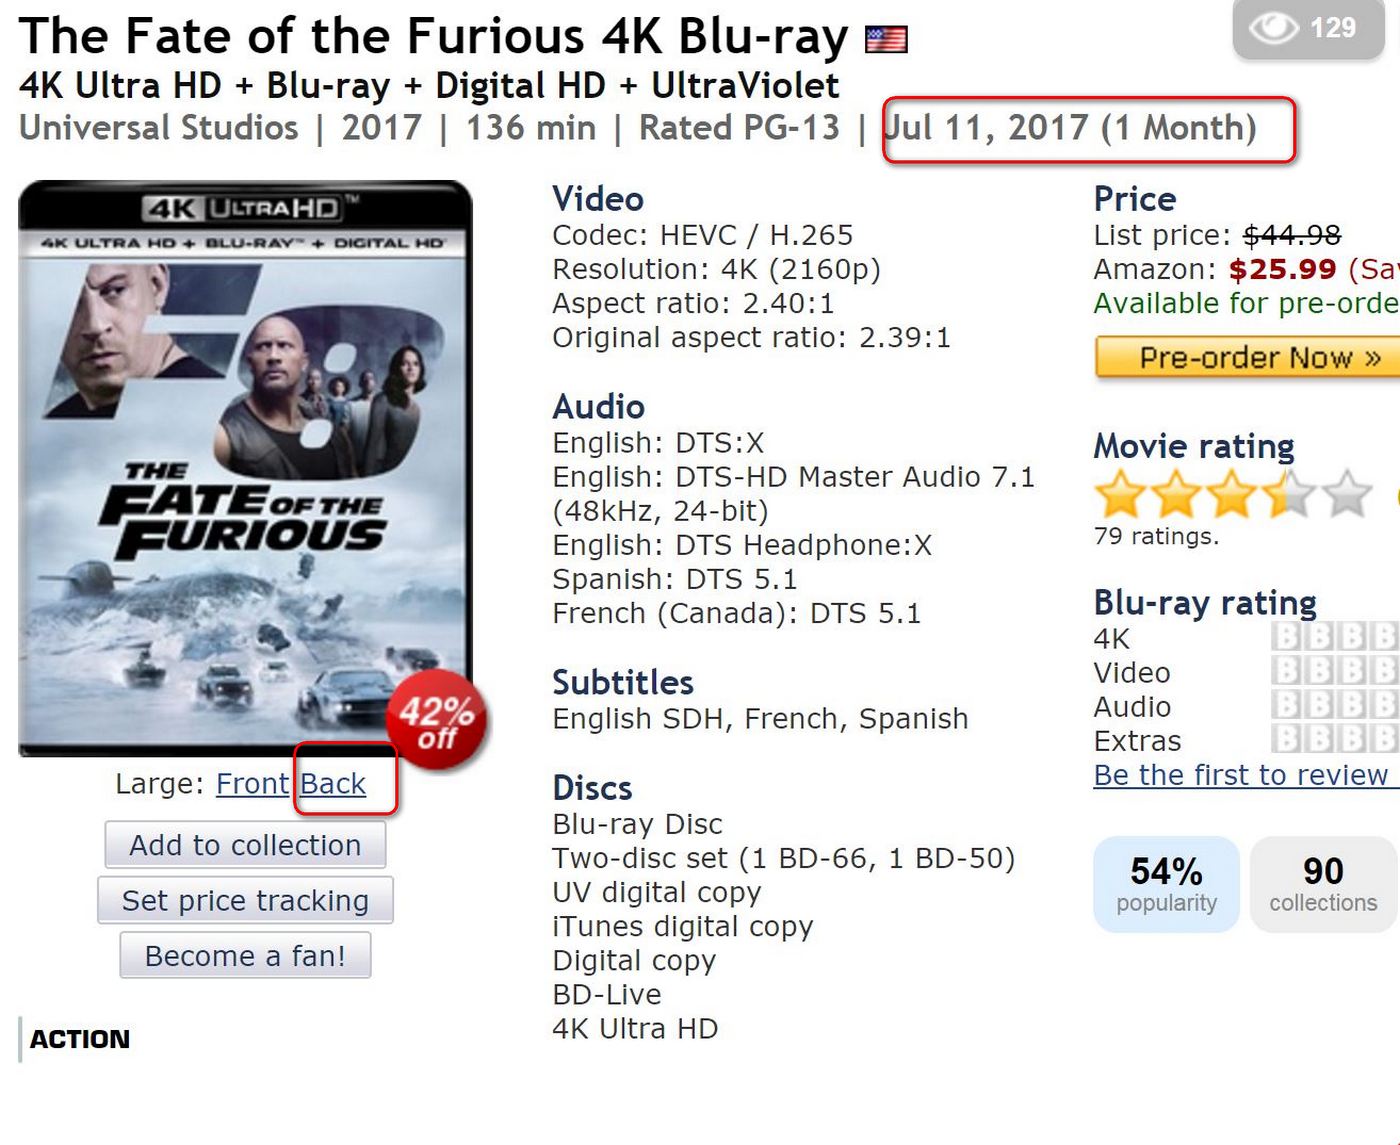Open the large Back cover link
Image resolution: width=1400 pixels, height=1145 pixels.
pyautogui.click(x=333, y=784)
